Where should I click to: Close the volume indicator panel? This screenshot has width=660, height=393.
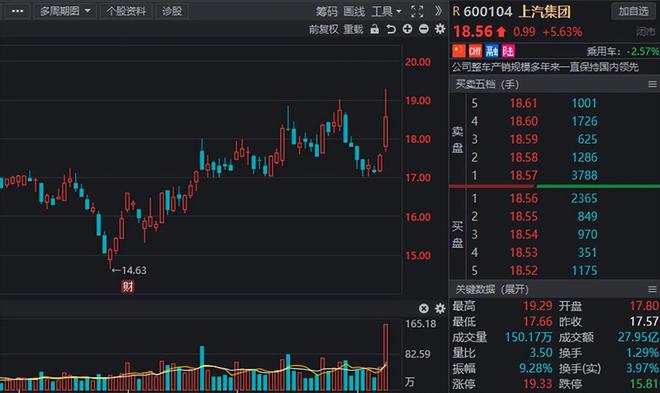pyautogui.click(x=424, y=308)
